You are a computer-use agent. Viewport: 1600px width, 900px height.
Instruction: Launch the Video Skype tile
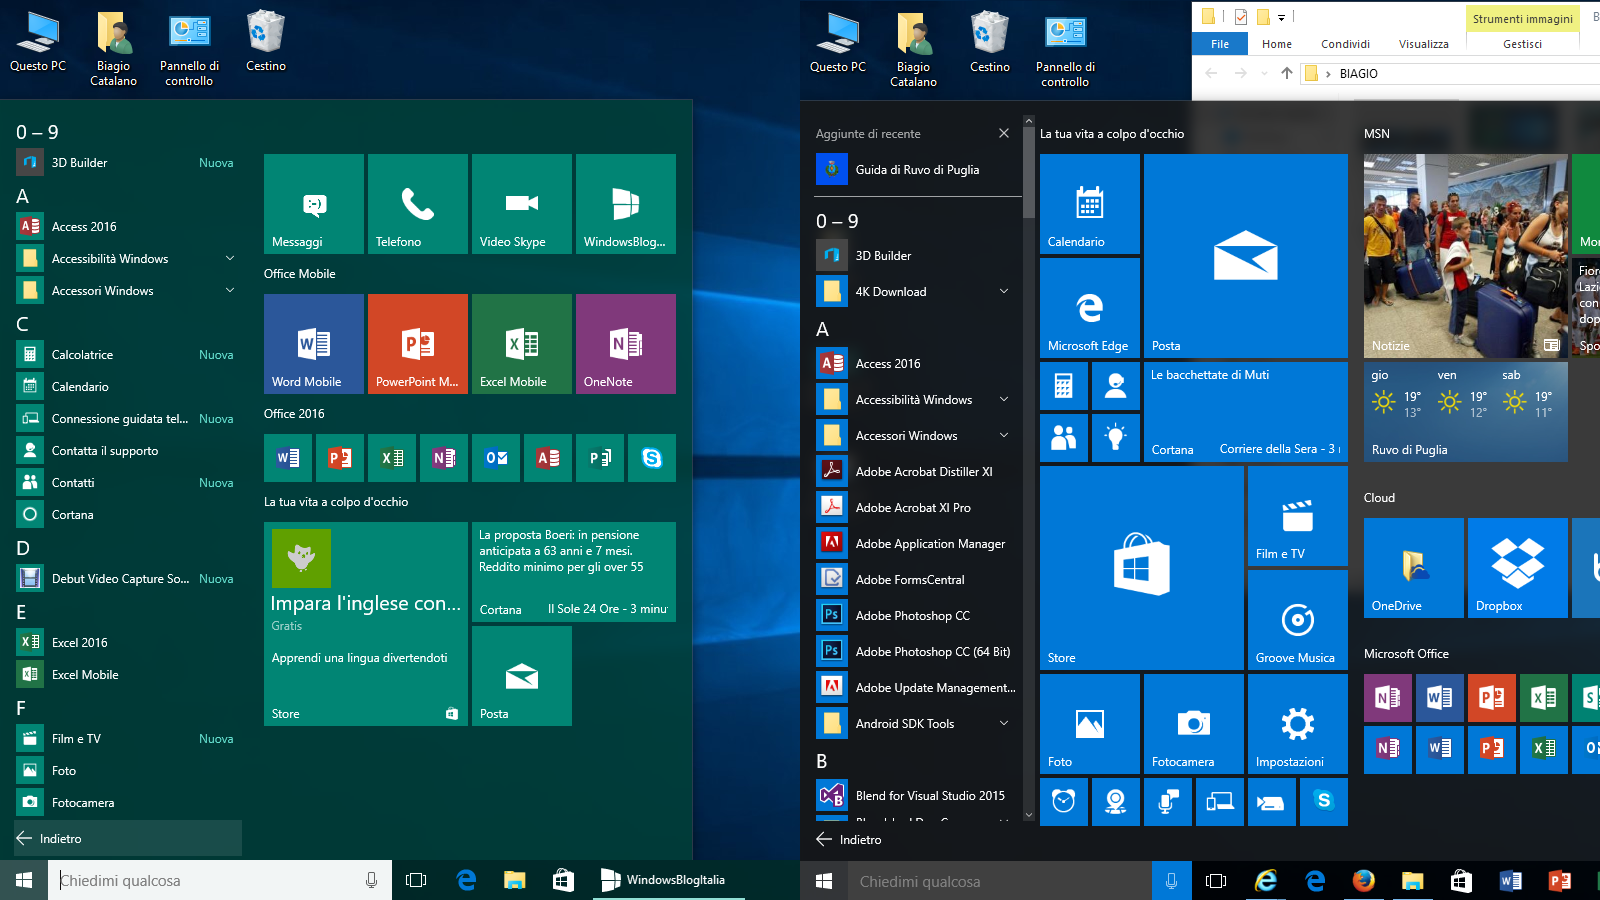tap(522, 204)
